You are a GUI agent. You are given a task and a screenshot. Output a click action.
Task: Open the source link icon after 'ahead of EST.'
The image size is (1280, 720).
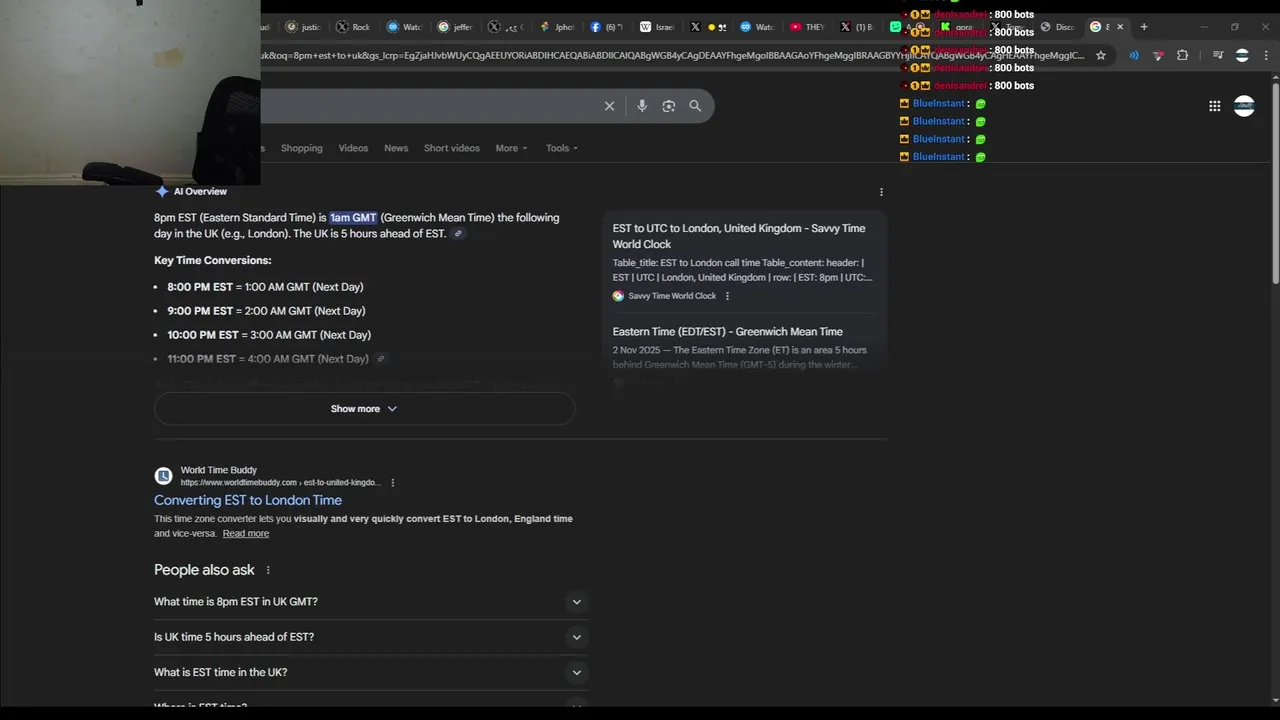[x=458, y=234]
